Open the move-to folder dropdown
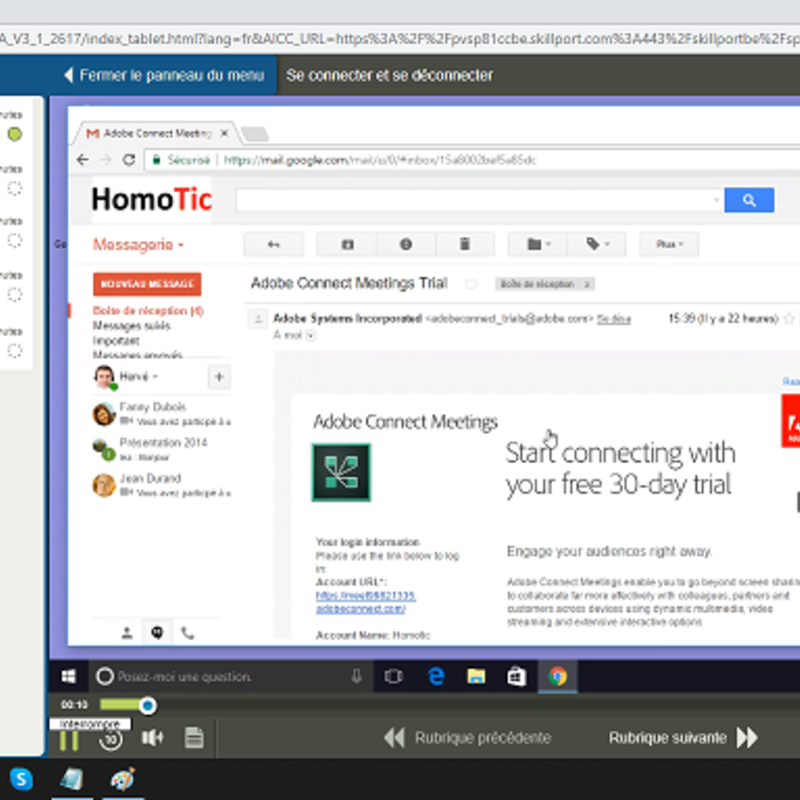 click(538, 244)
